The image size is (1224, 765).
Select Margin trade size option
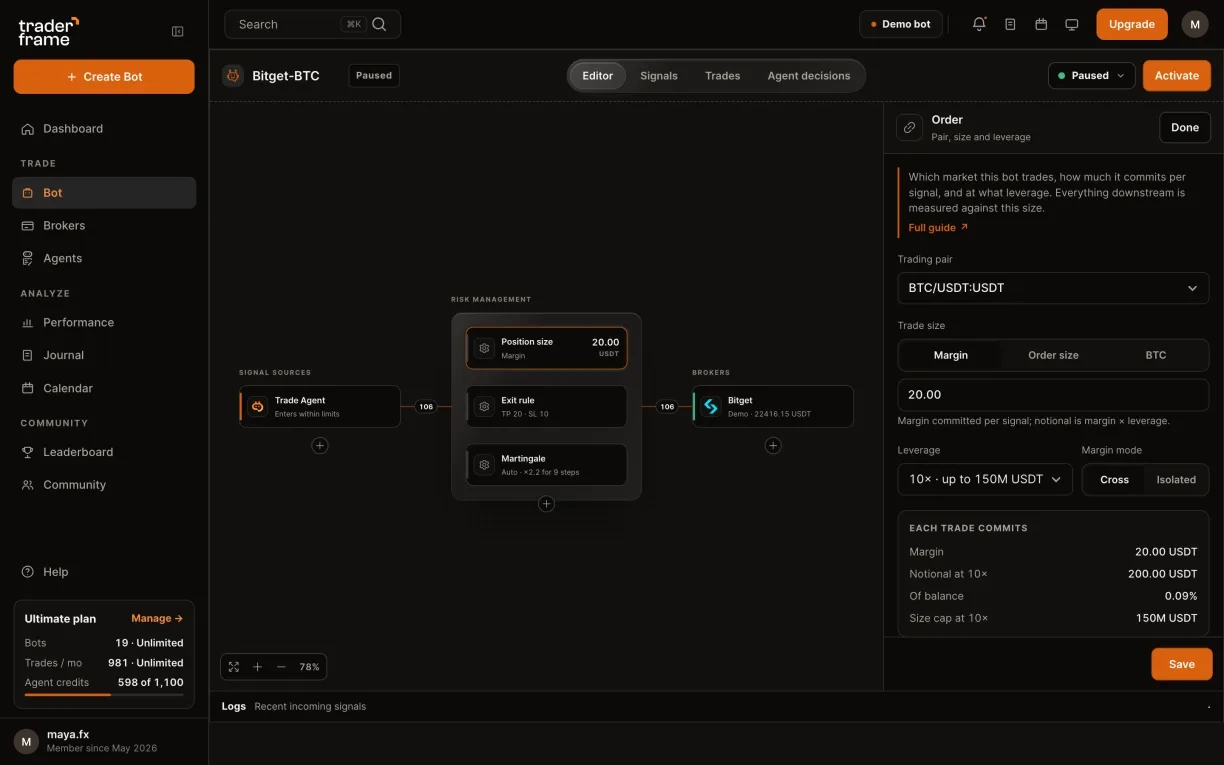(x=950, y=355)
